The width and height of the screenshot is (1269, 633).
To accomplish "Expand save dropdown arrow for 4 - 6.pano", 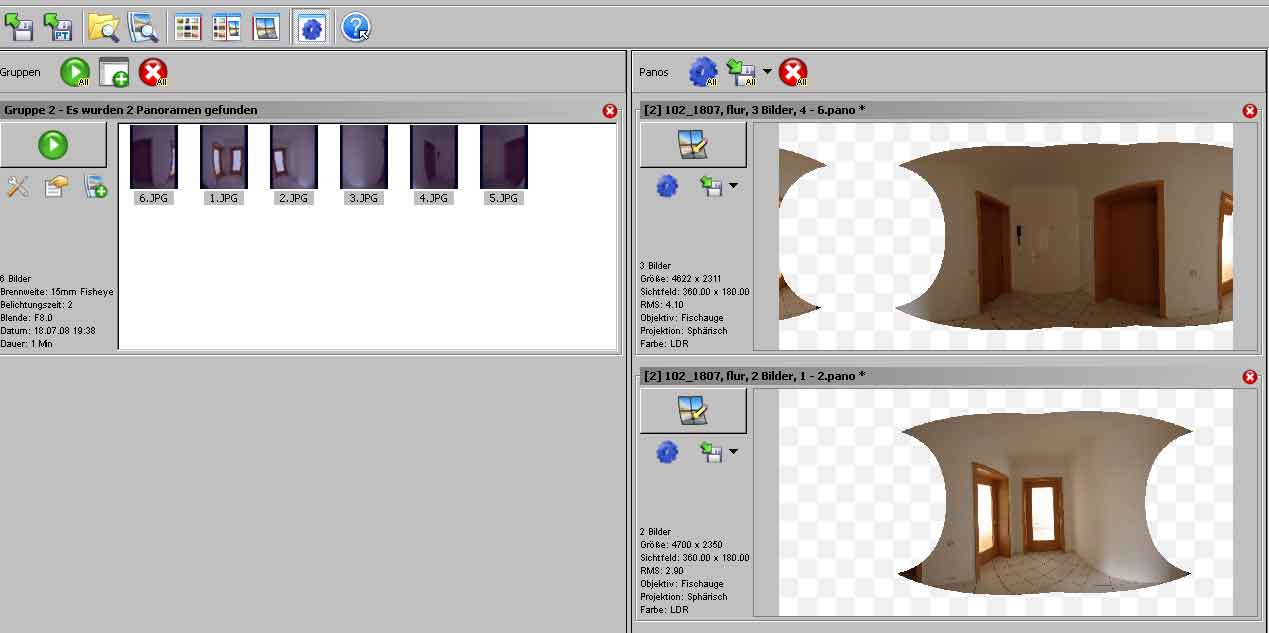I will 734,186.
